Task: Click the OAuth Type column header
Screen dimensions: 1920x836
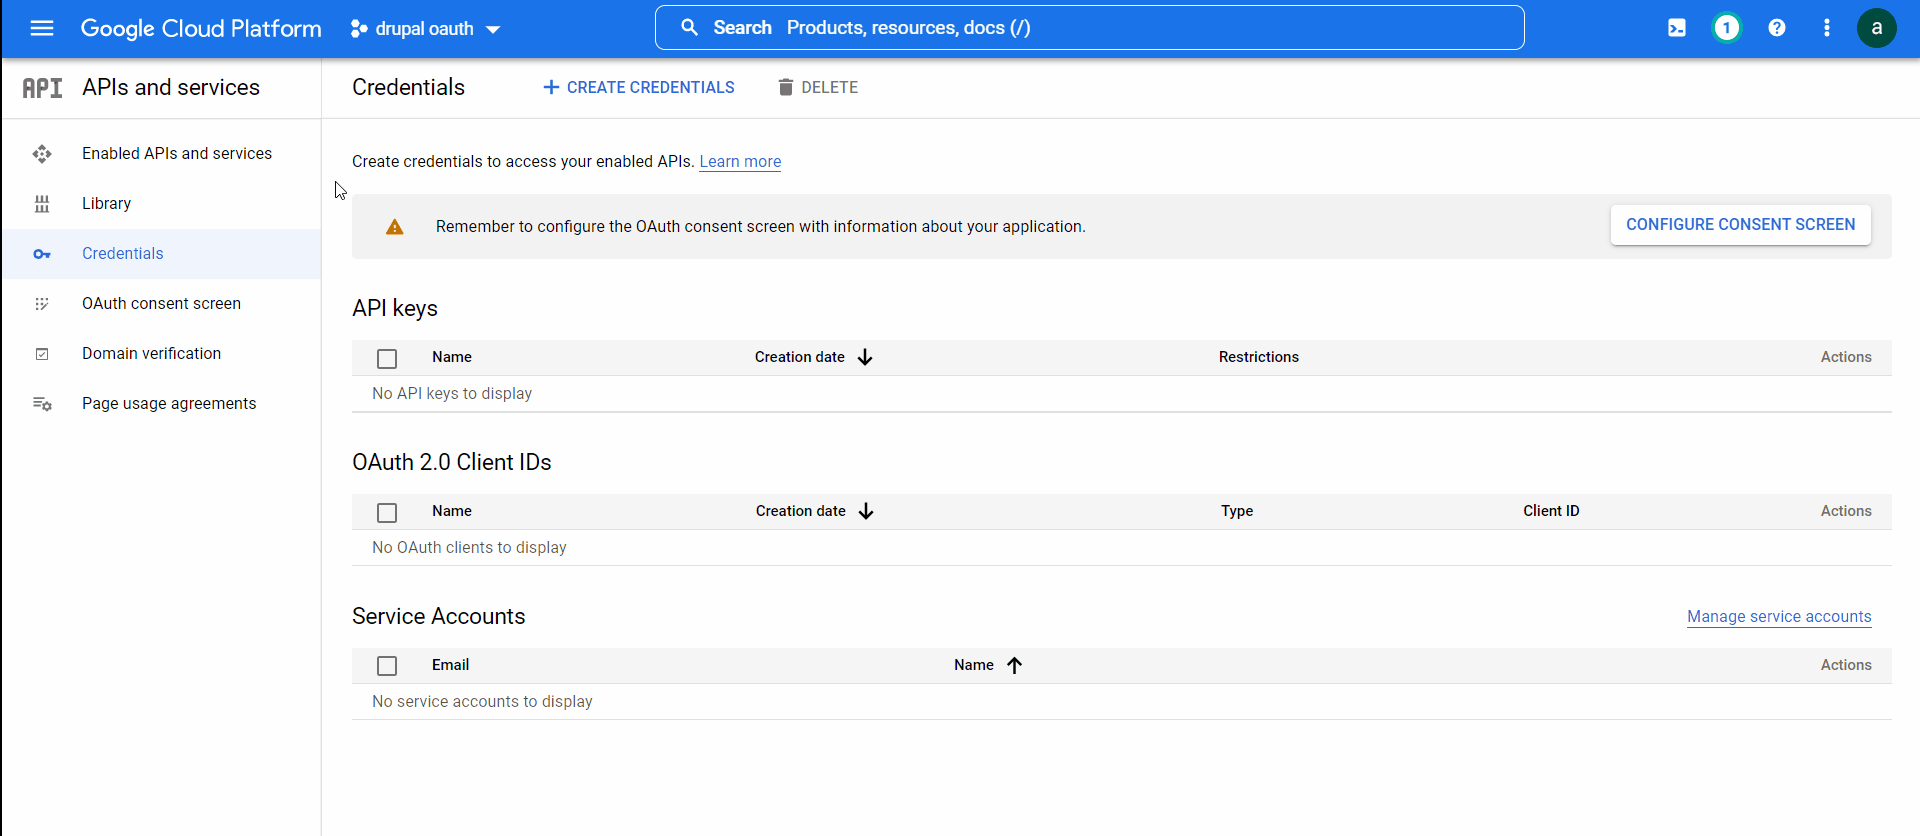Action: (x=1237, y=511)
